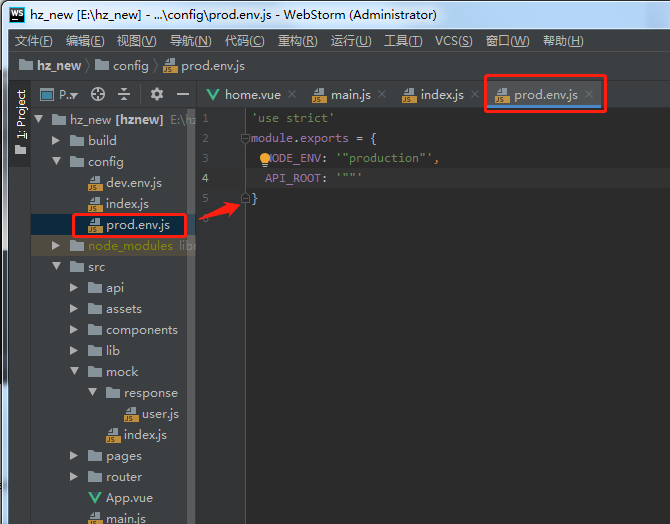Open the 视图(V) menu
The image size is (670, 524).
tap(136, 41)
